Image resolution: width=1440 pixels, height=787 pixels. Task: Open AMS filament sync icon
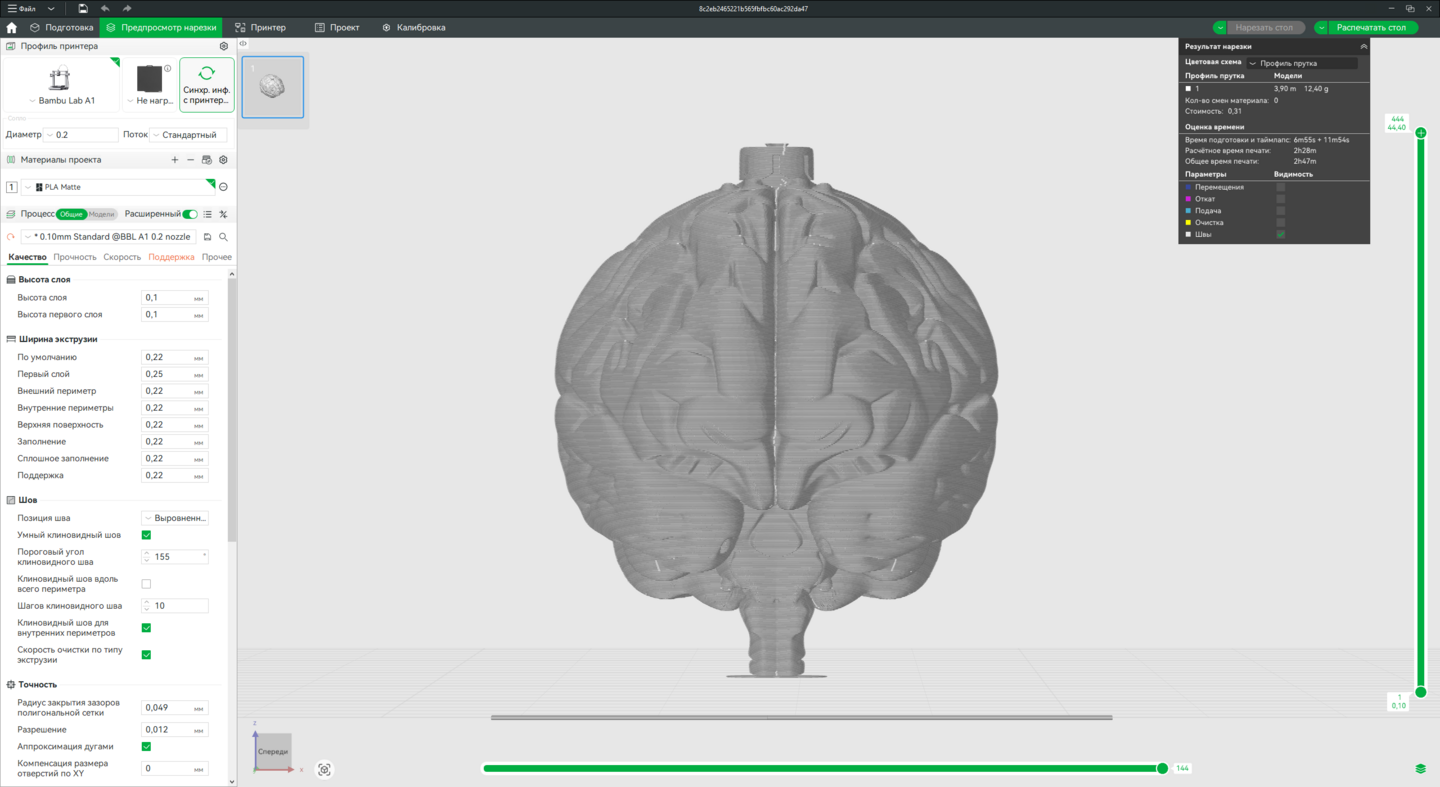(x=207, y=160)
